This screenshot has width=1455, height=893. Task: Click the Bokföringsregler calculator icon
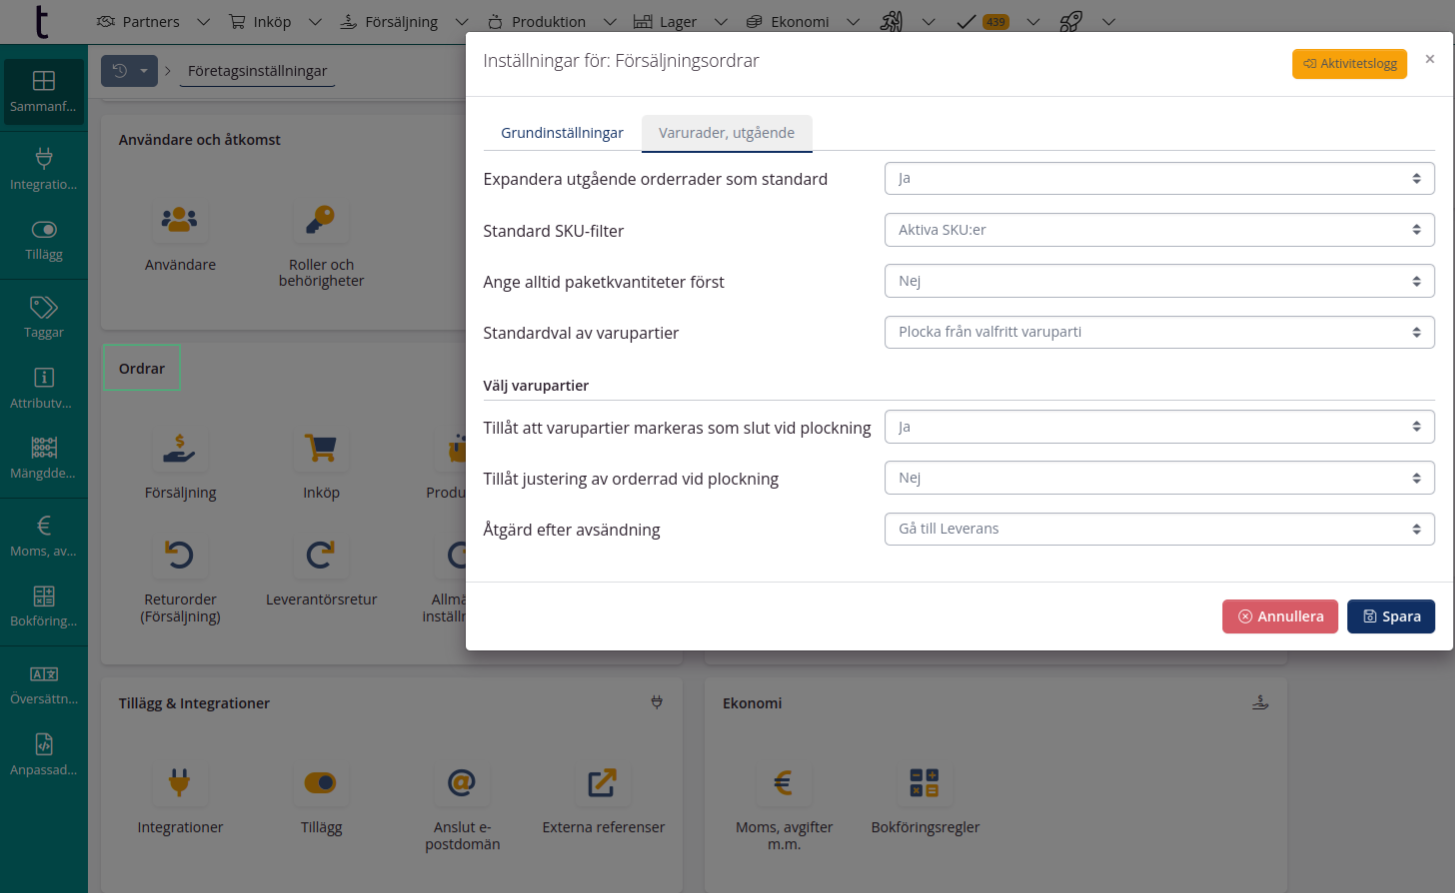pos(924,783)
